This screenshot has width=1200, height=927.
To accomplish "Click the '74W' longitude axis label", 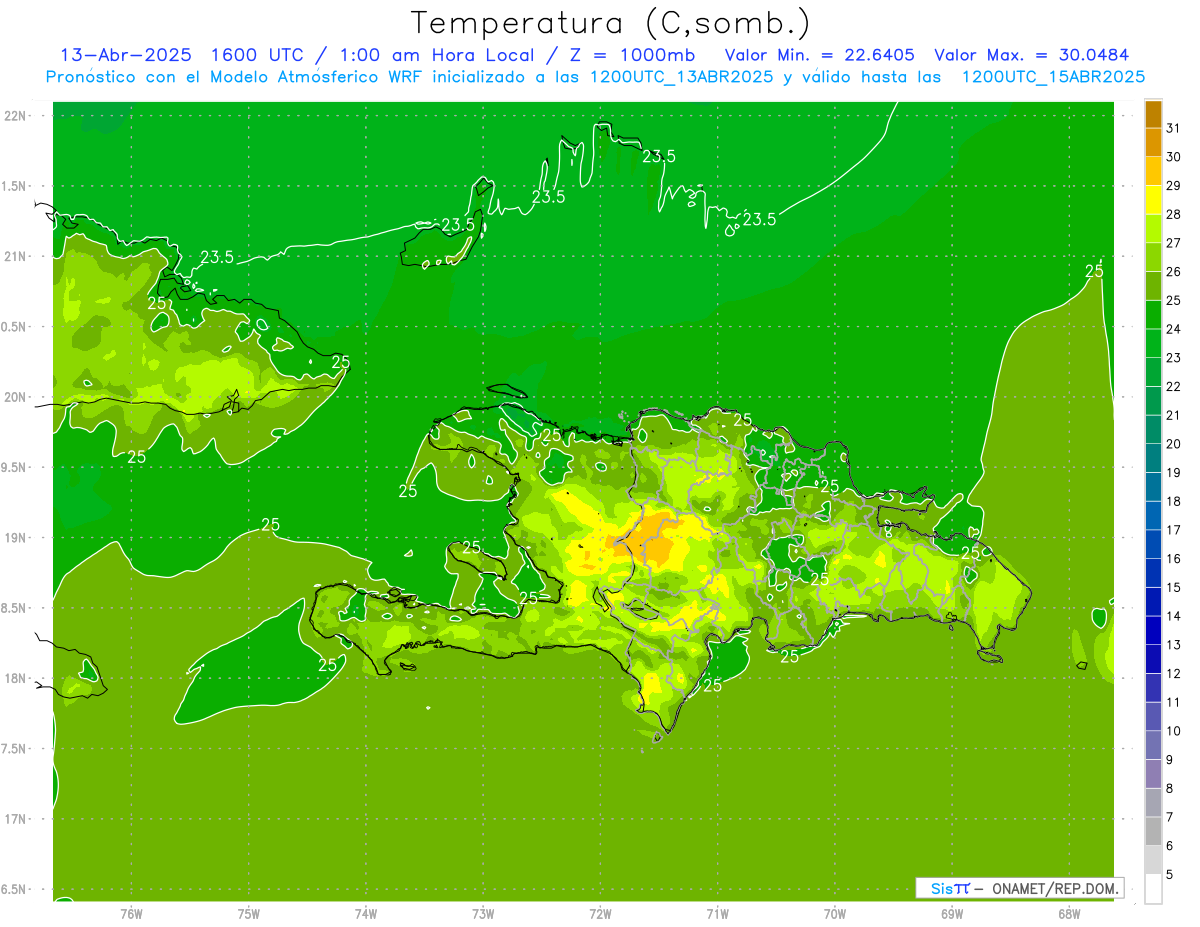I will (366, 914).
